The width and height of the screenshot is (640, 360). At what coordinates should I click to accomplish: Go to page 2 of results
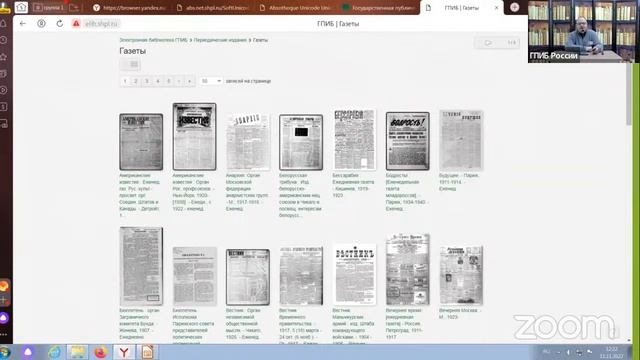pos(136,81)
